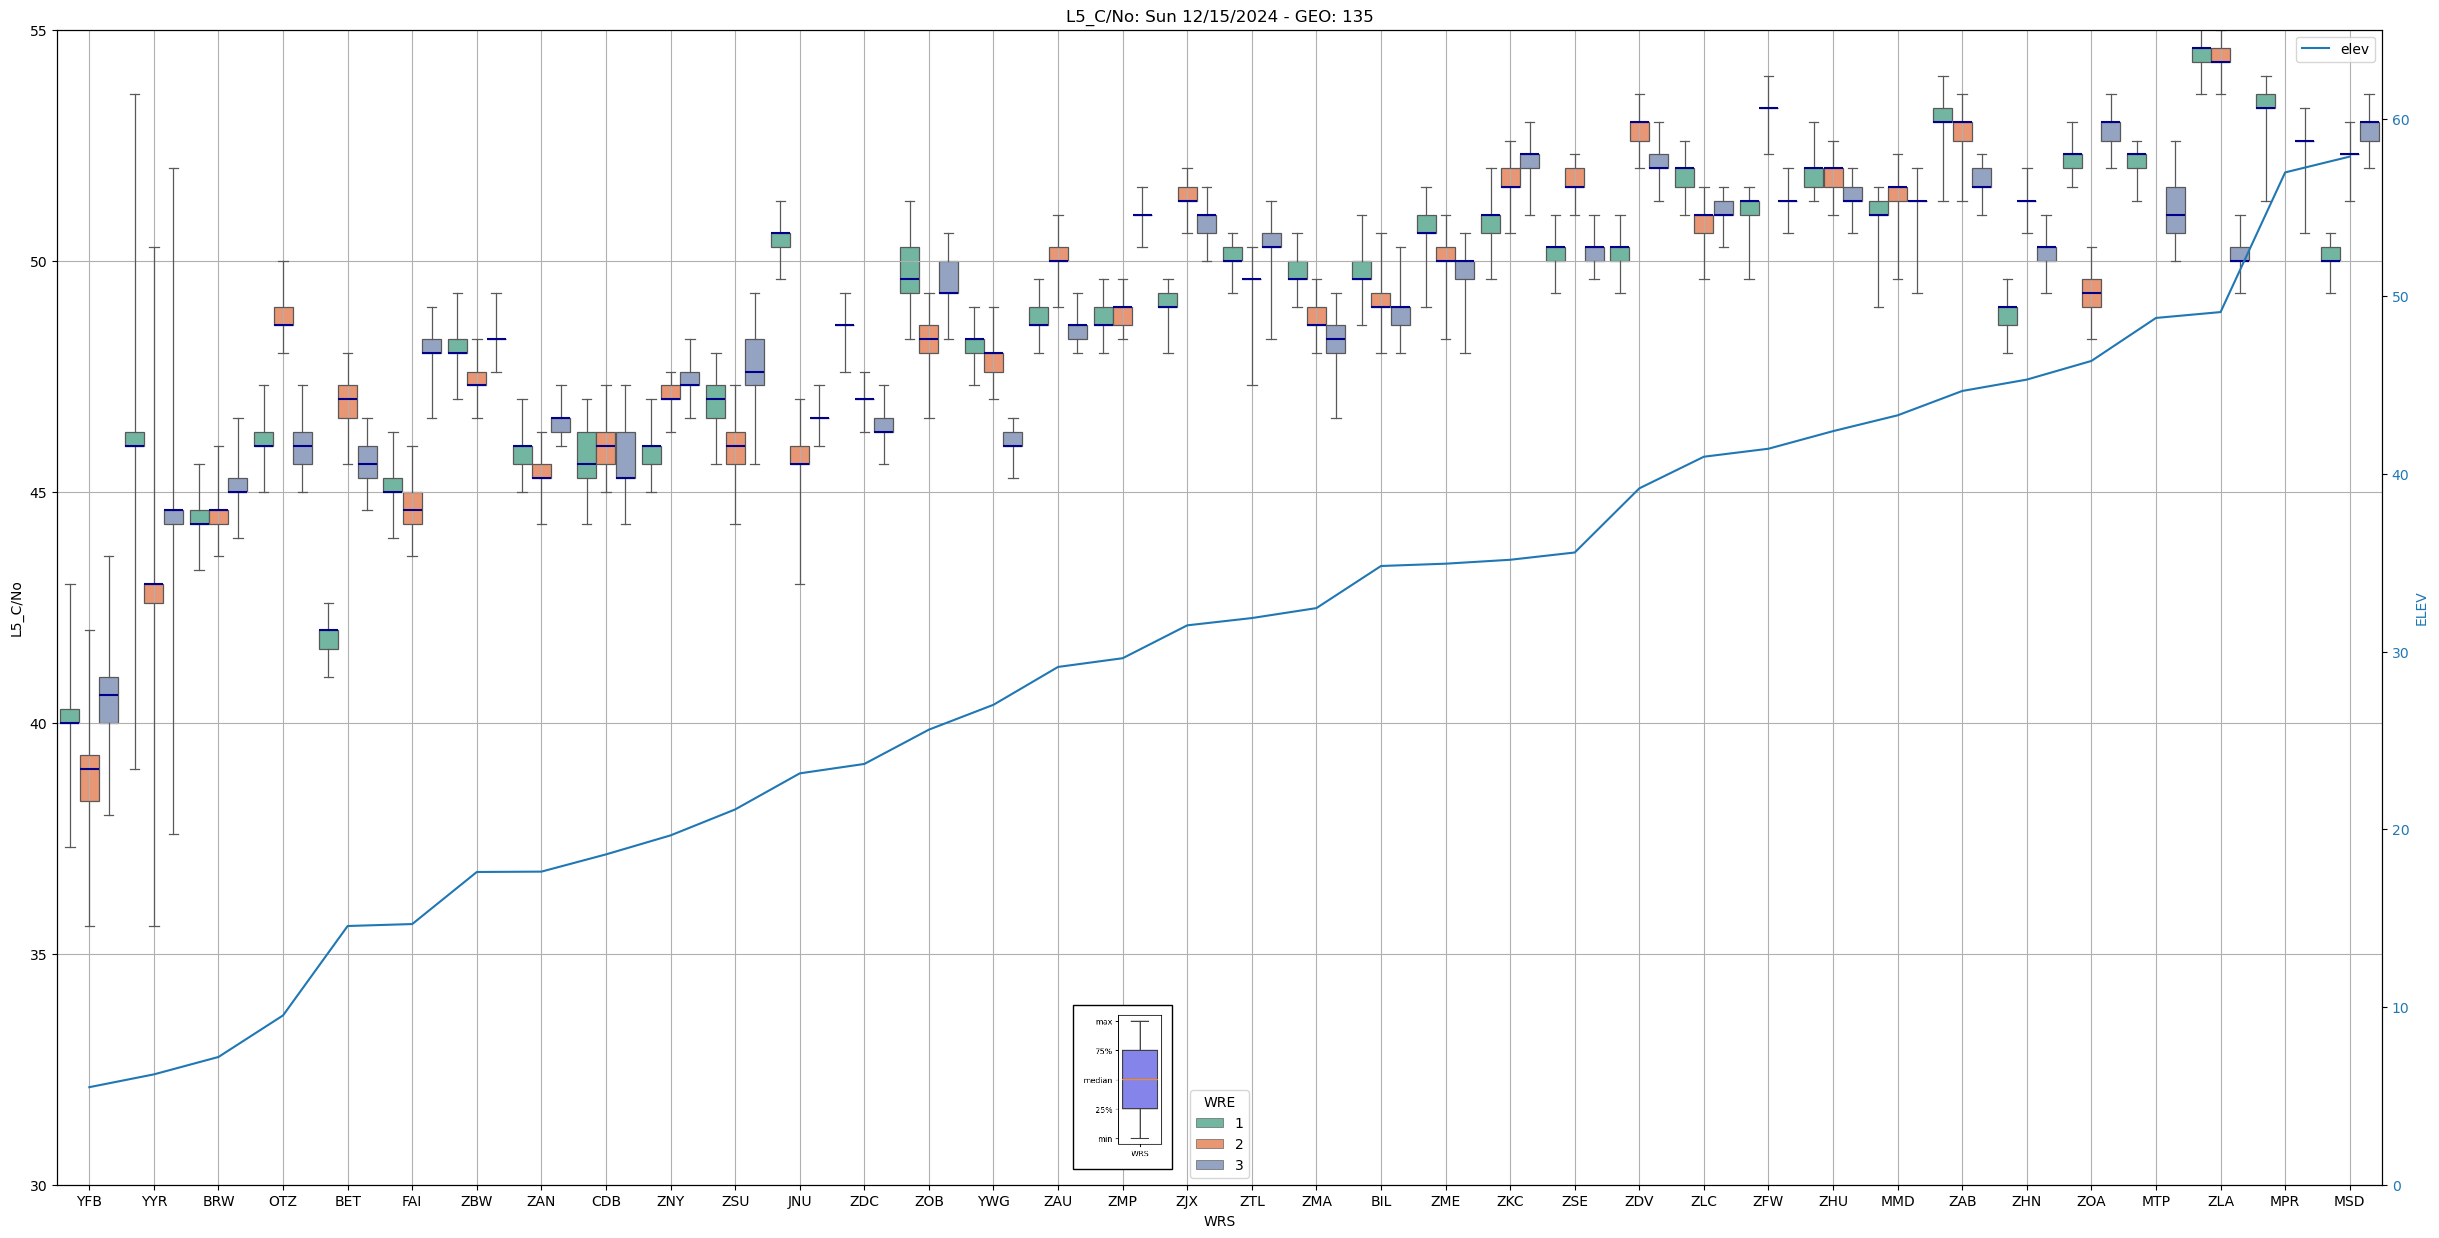
Task: Click the YFB station label on x-axis
Action: tap(89, 1201)
